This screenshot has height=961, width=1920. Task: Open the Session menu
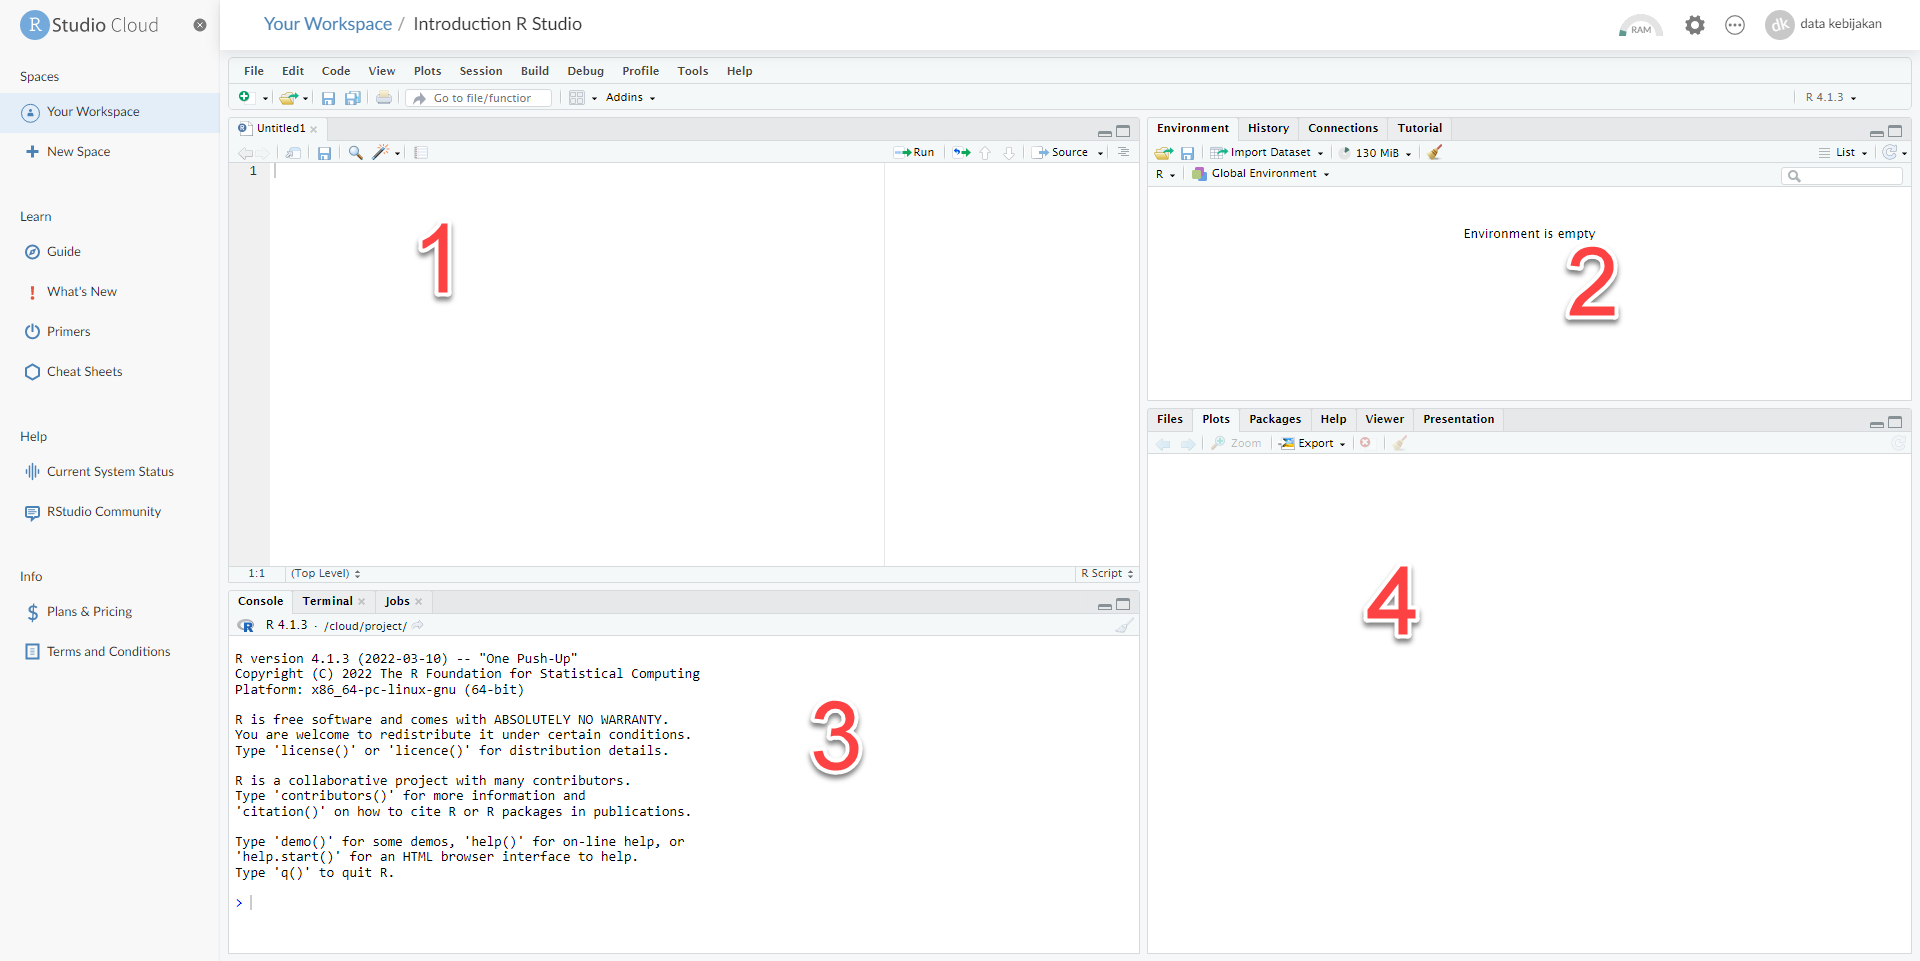tap(481, 71)
